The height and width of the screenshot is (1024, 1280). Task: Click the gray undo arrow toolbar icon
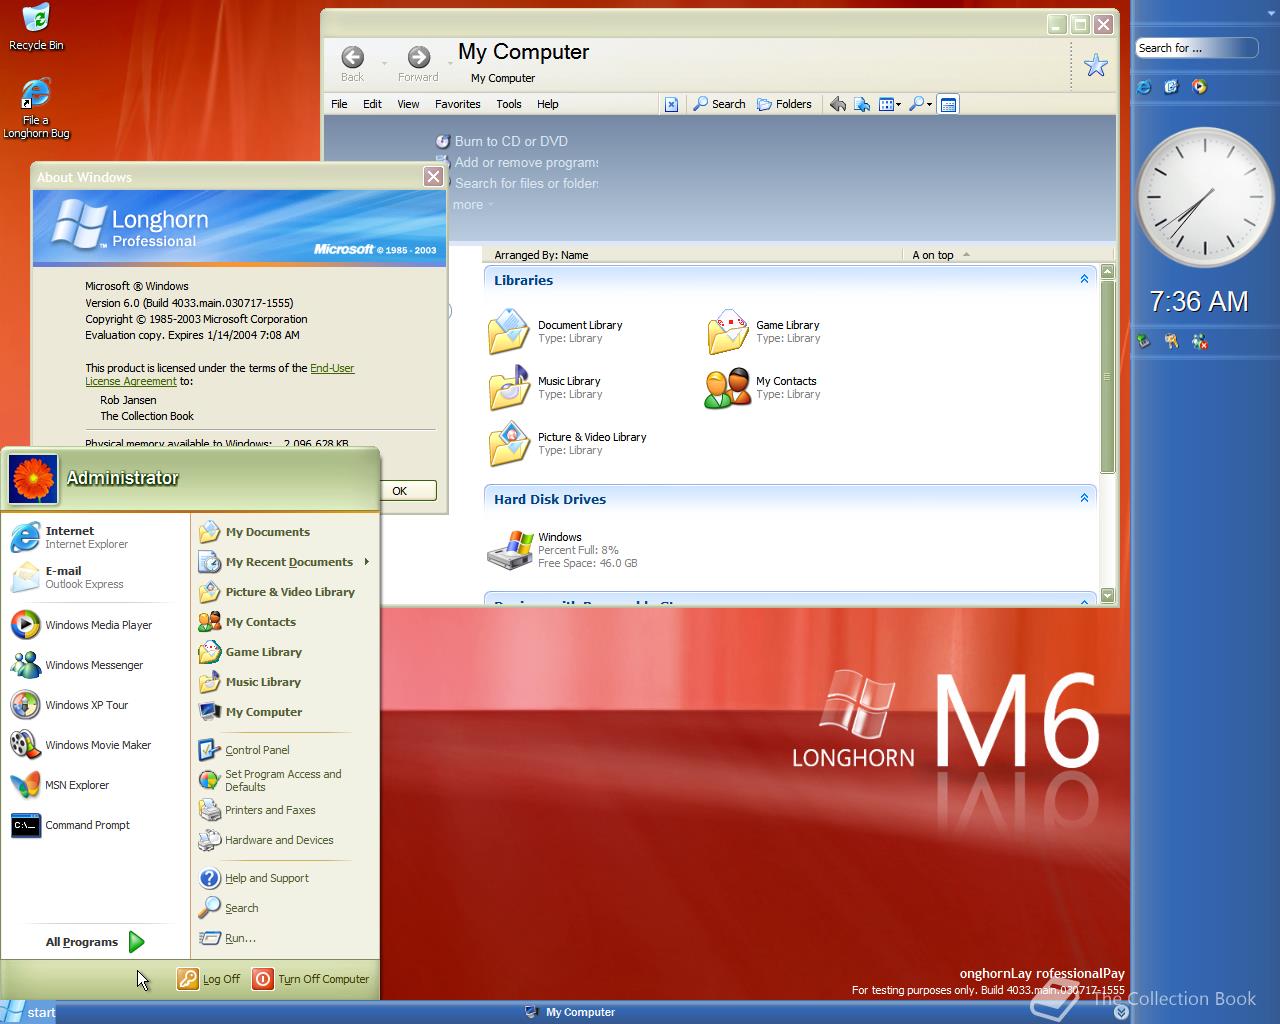click(x=838, y=104)
